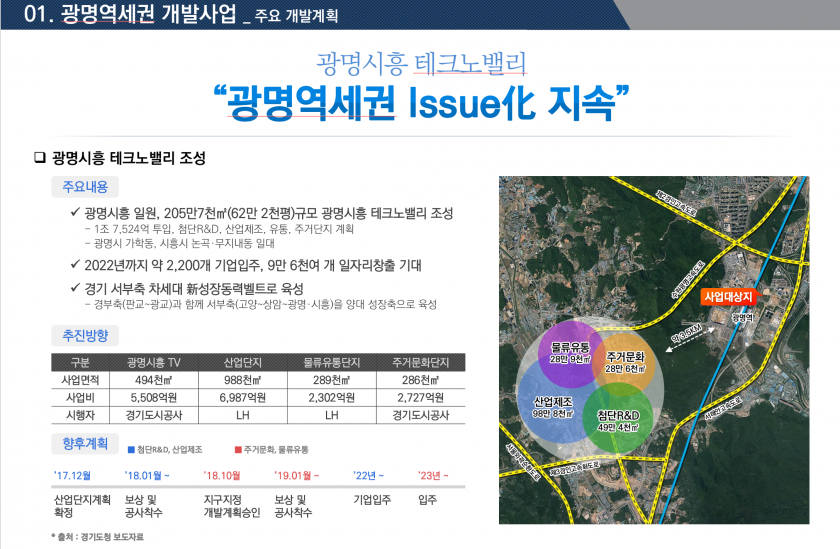Click the square bullet before 광명시흥 테크노밸리 조성
840x549 pixels.
point(40,158)
